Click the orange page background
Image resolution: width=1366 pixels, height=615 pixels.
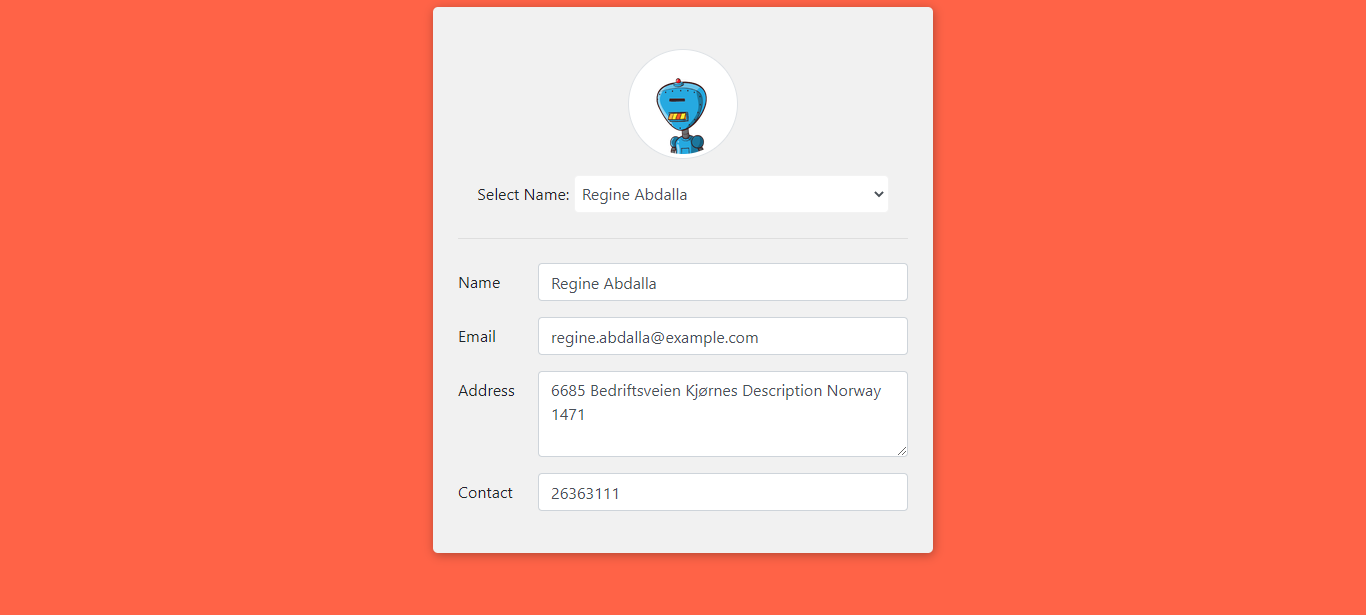coord(200,300)
